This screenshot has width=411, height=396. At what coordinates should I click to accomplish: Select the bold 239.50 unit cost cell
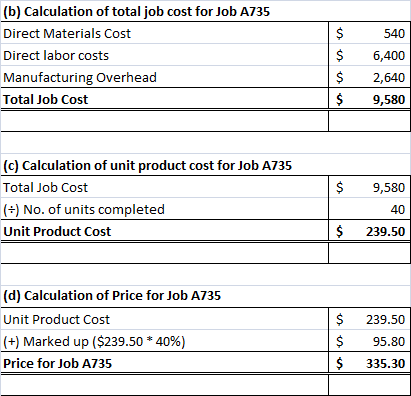point(369,231)
